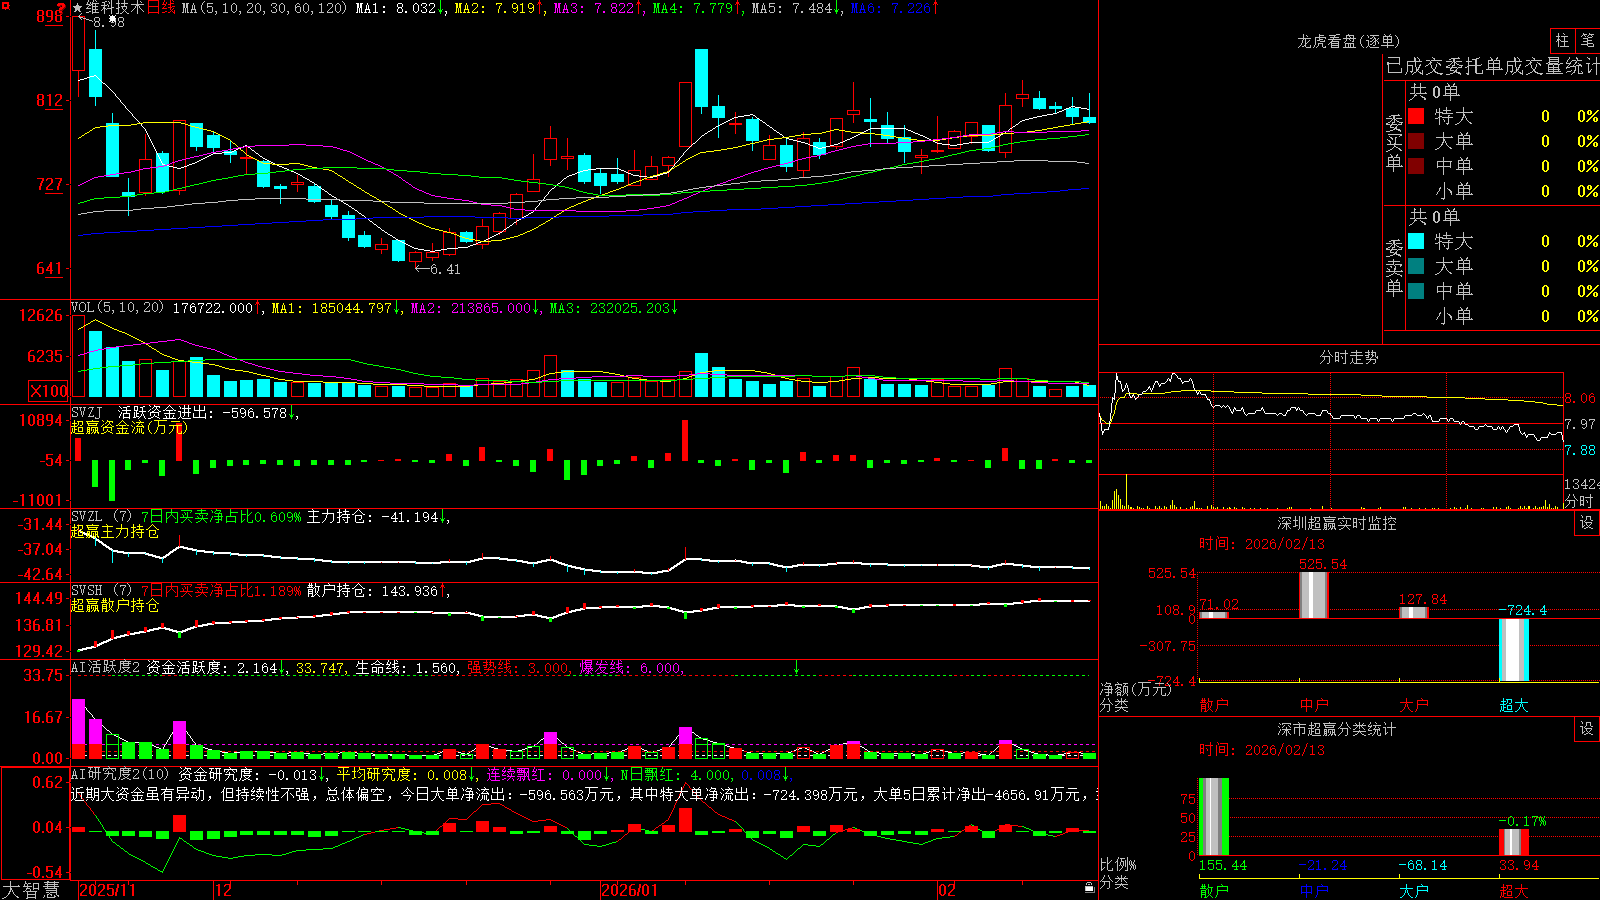
Task: Click 强势线: 3.000 label
Action: (x=520, y=668)
